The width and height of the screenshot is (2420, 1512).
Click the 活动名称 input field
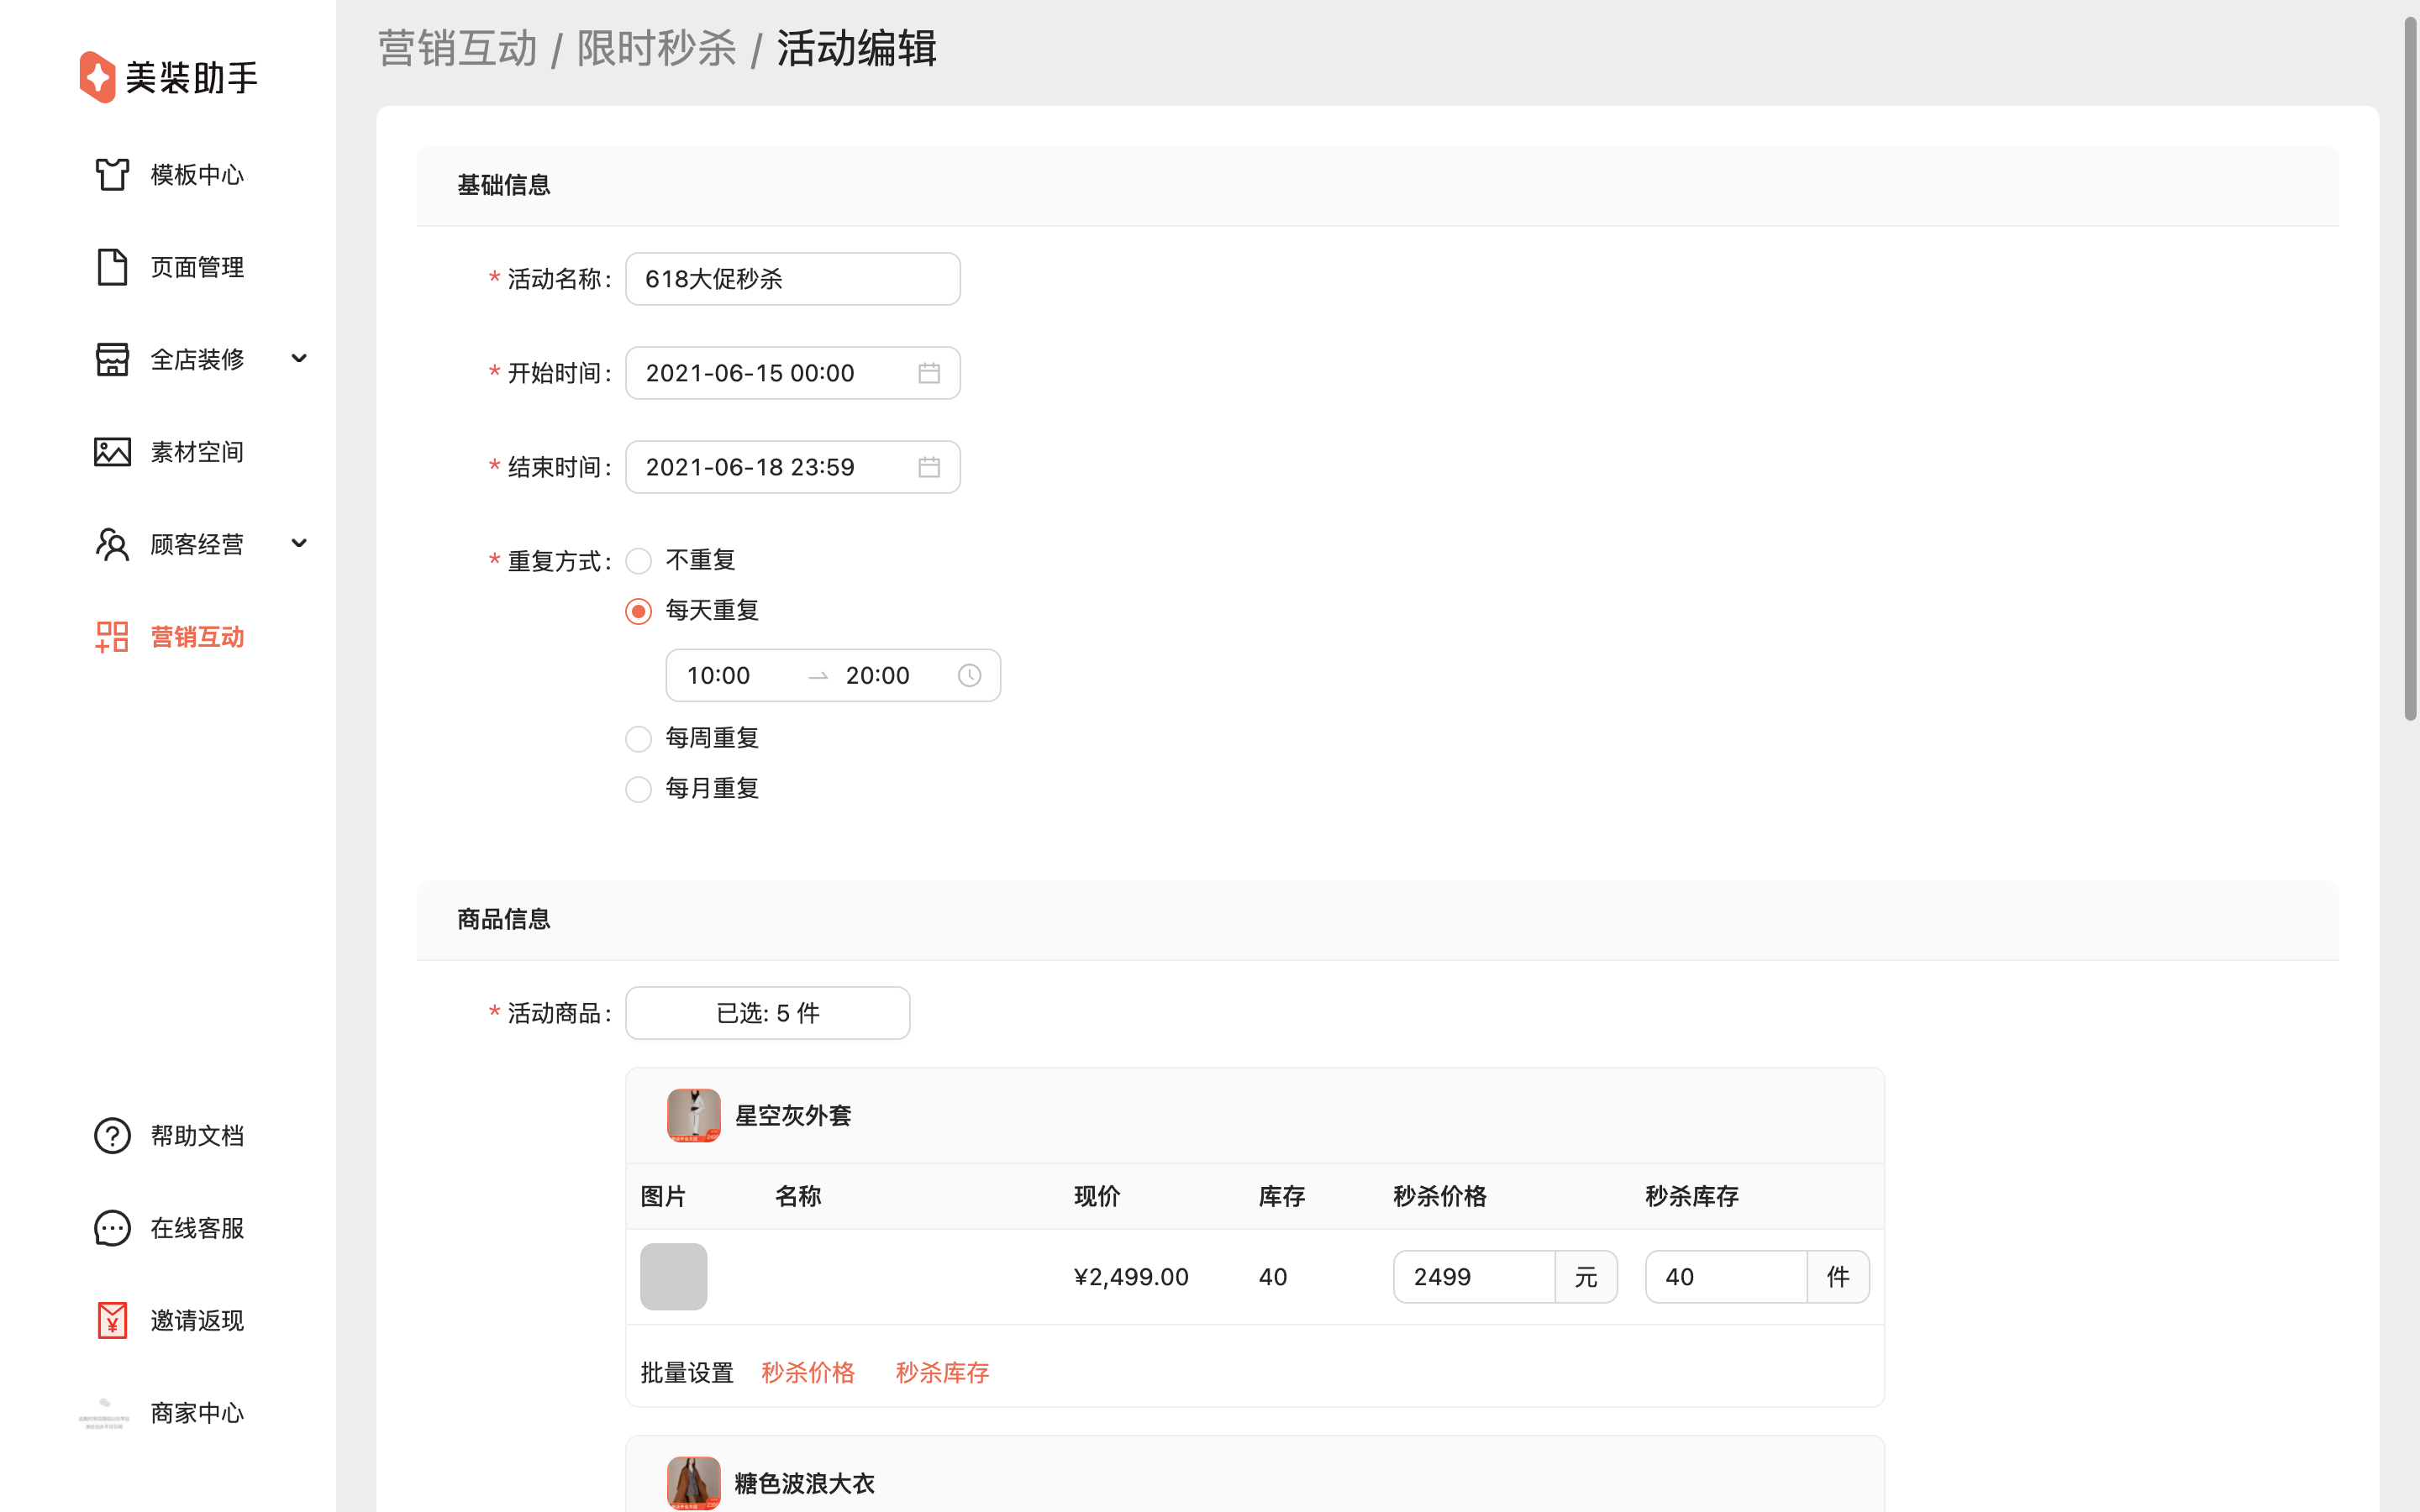point(792,279)
